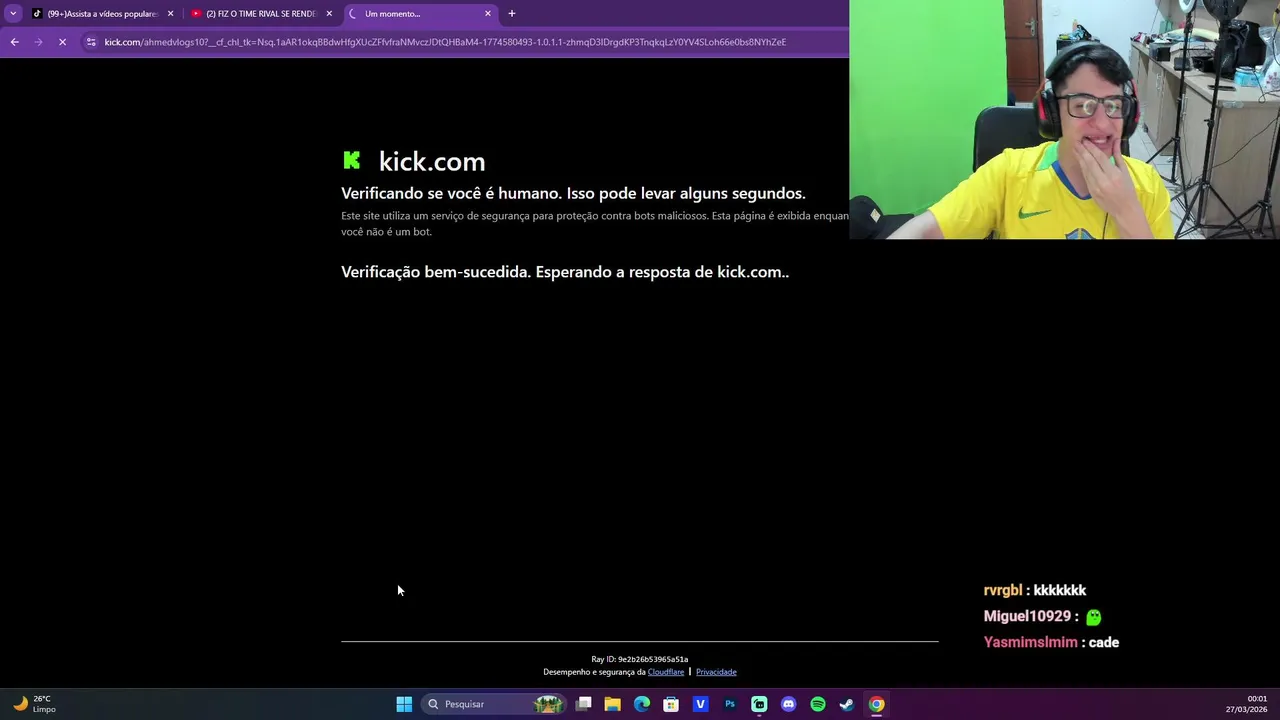Open the Windows Start menu
The width and height of the screenshot is (1280, 720).
click(x=404, y=704)
